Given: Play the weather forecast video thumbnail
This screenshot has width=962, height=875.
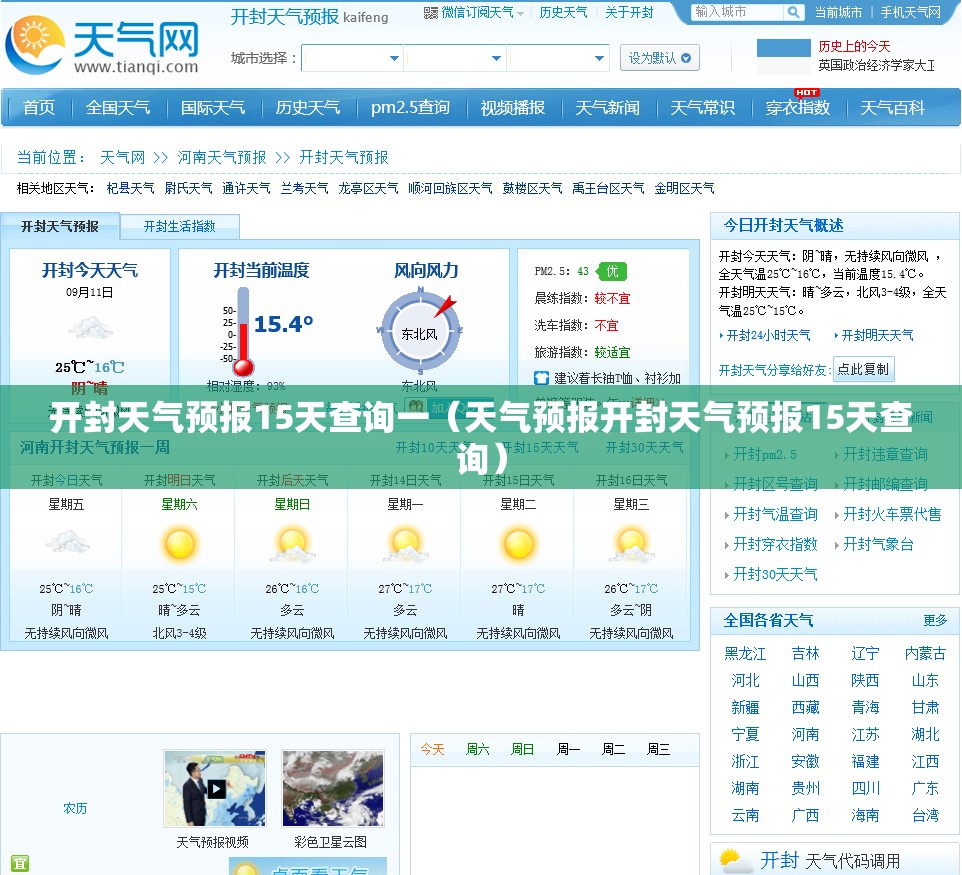Looking at the screenshot, I should pyautogui.click(x=215, y=788).
